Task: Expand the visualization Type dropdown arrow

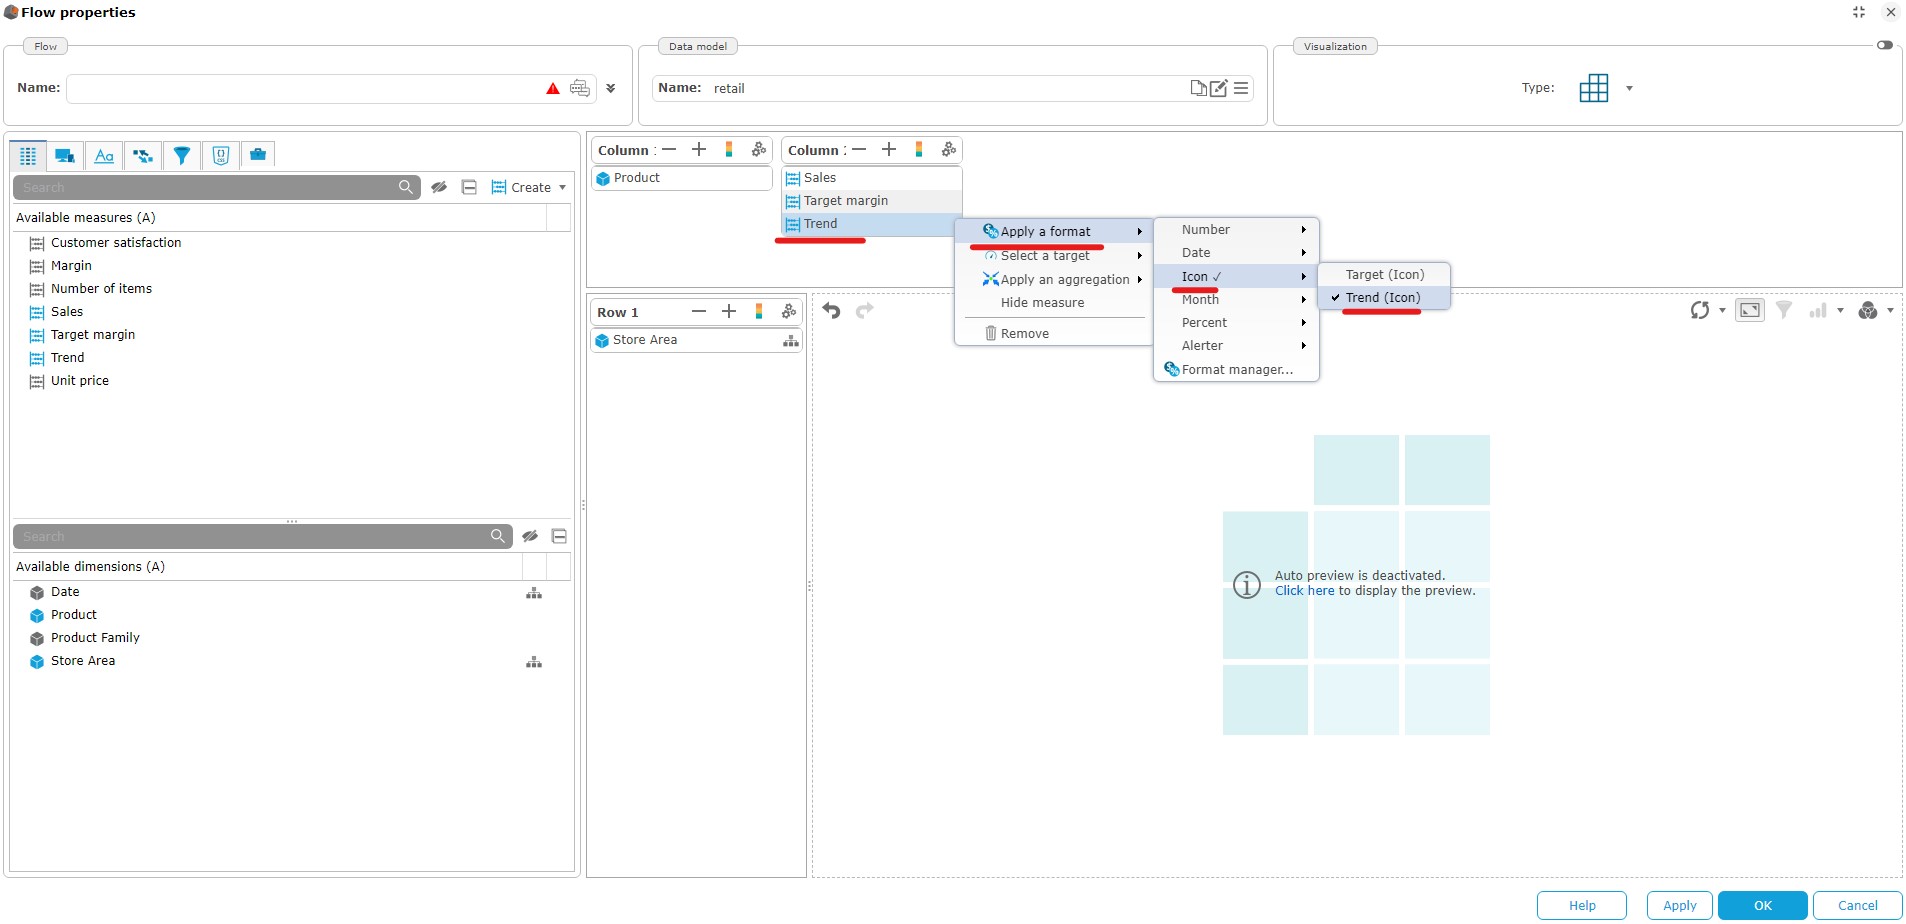Action: coord(1629,88)
